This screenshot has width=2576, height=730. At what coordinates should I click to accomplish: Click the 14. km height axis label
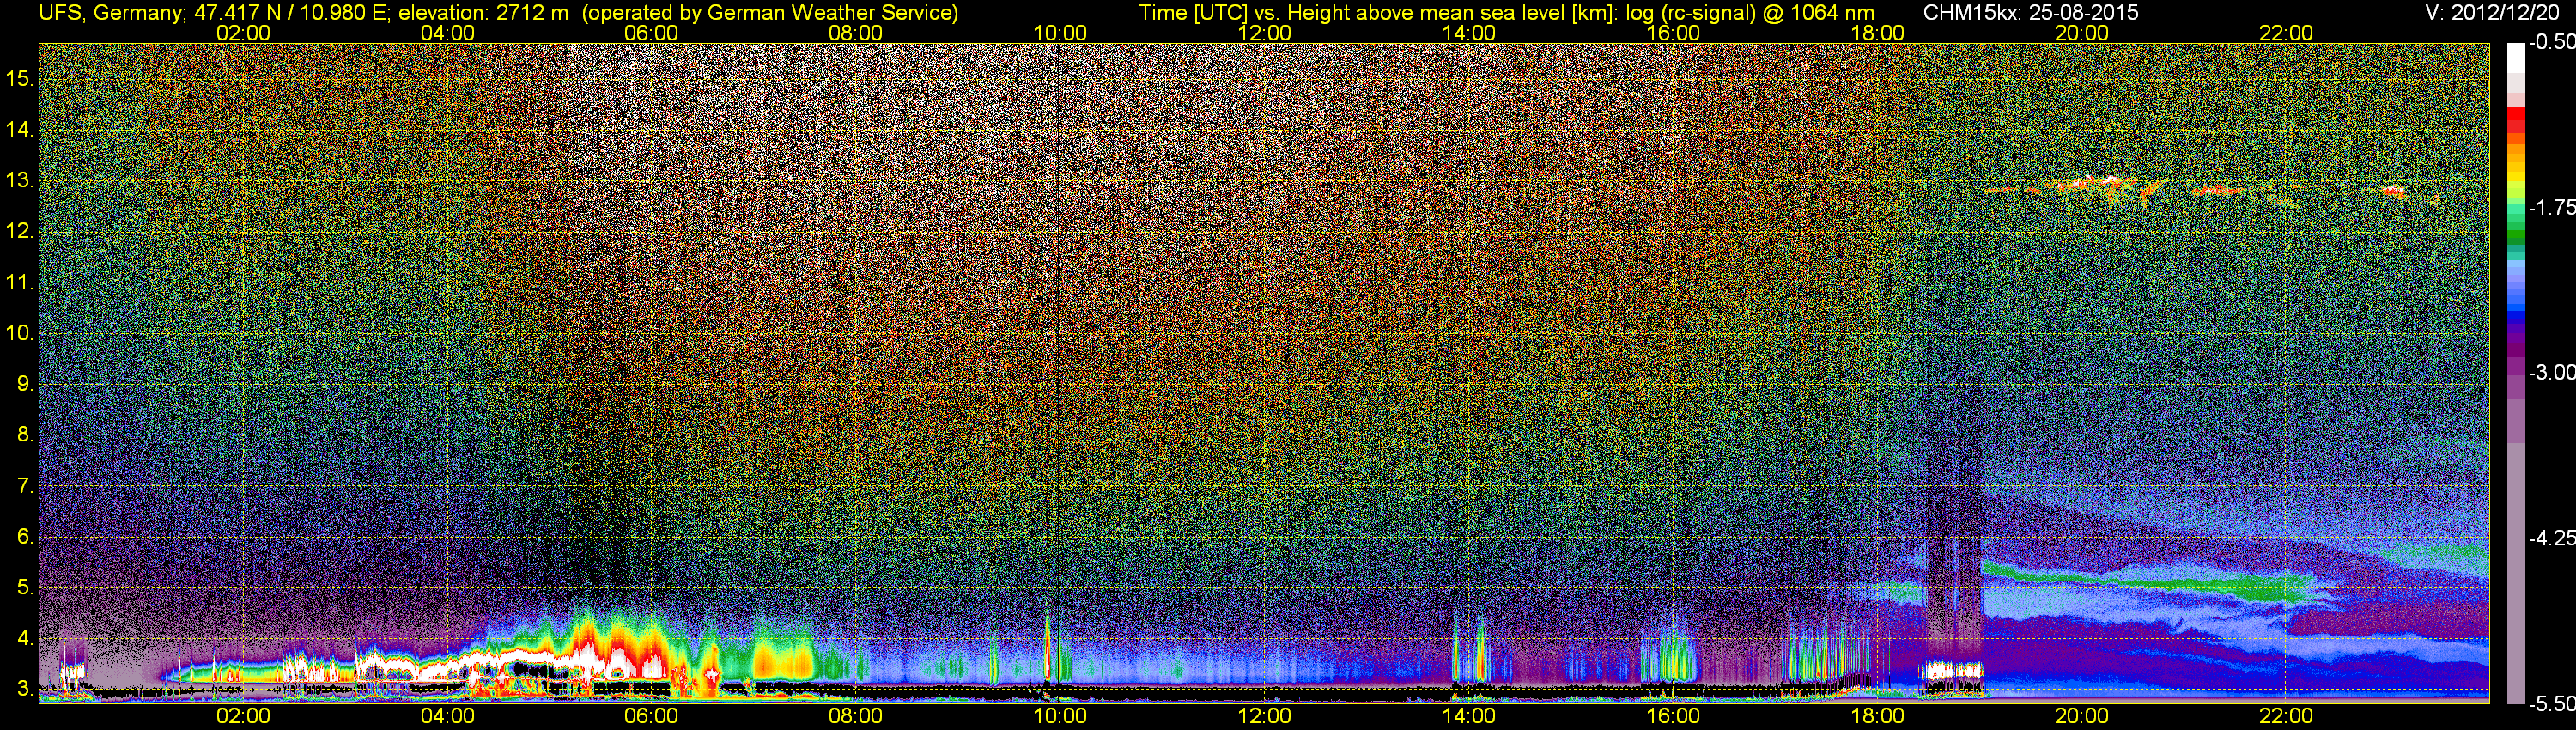(x=20, y=129)
